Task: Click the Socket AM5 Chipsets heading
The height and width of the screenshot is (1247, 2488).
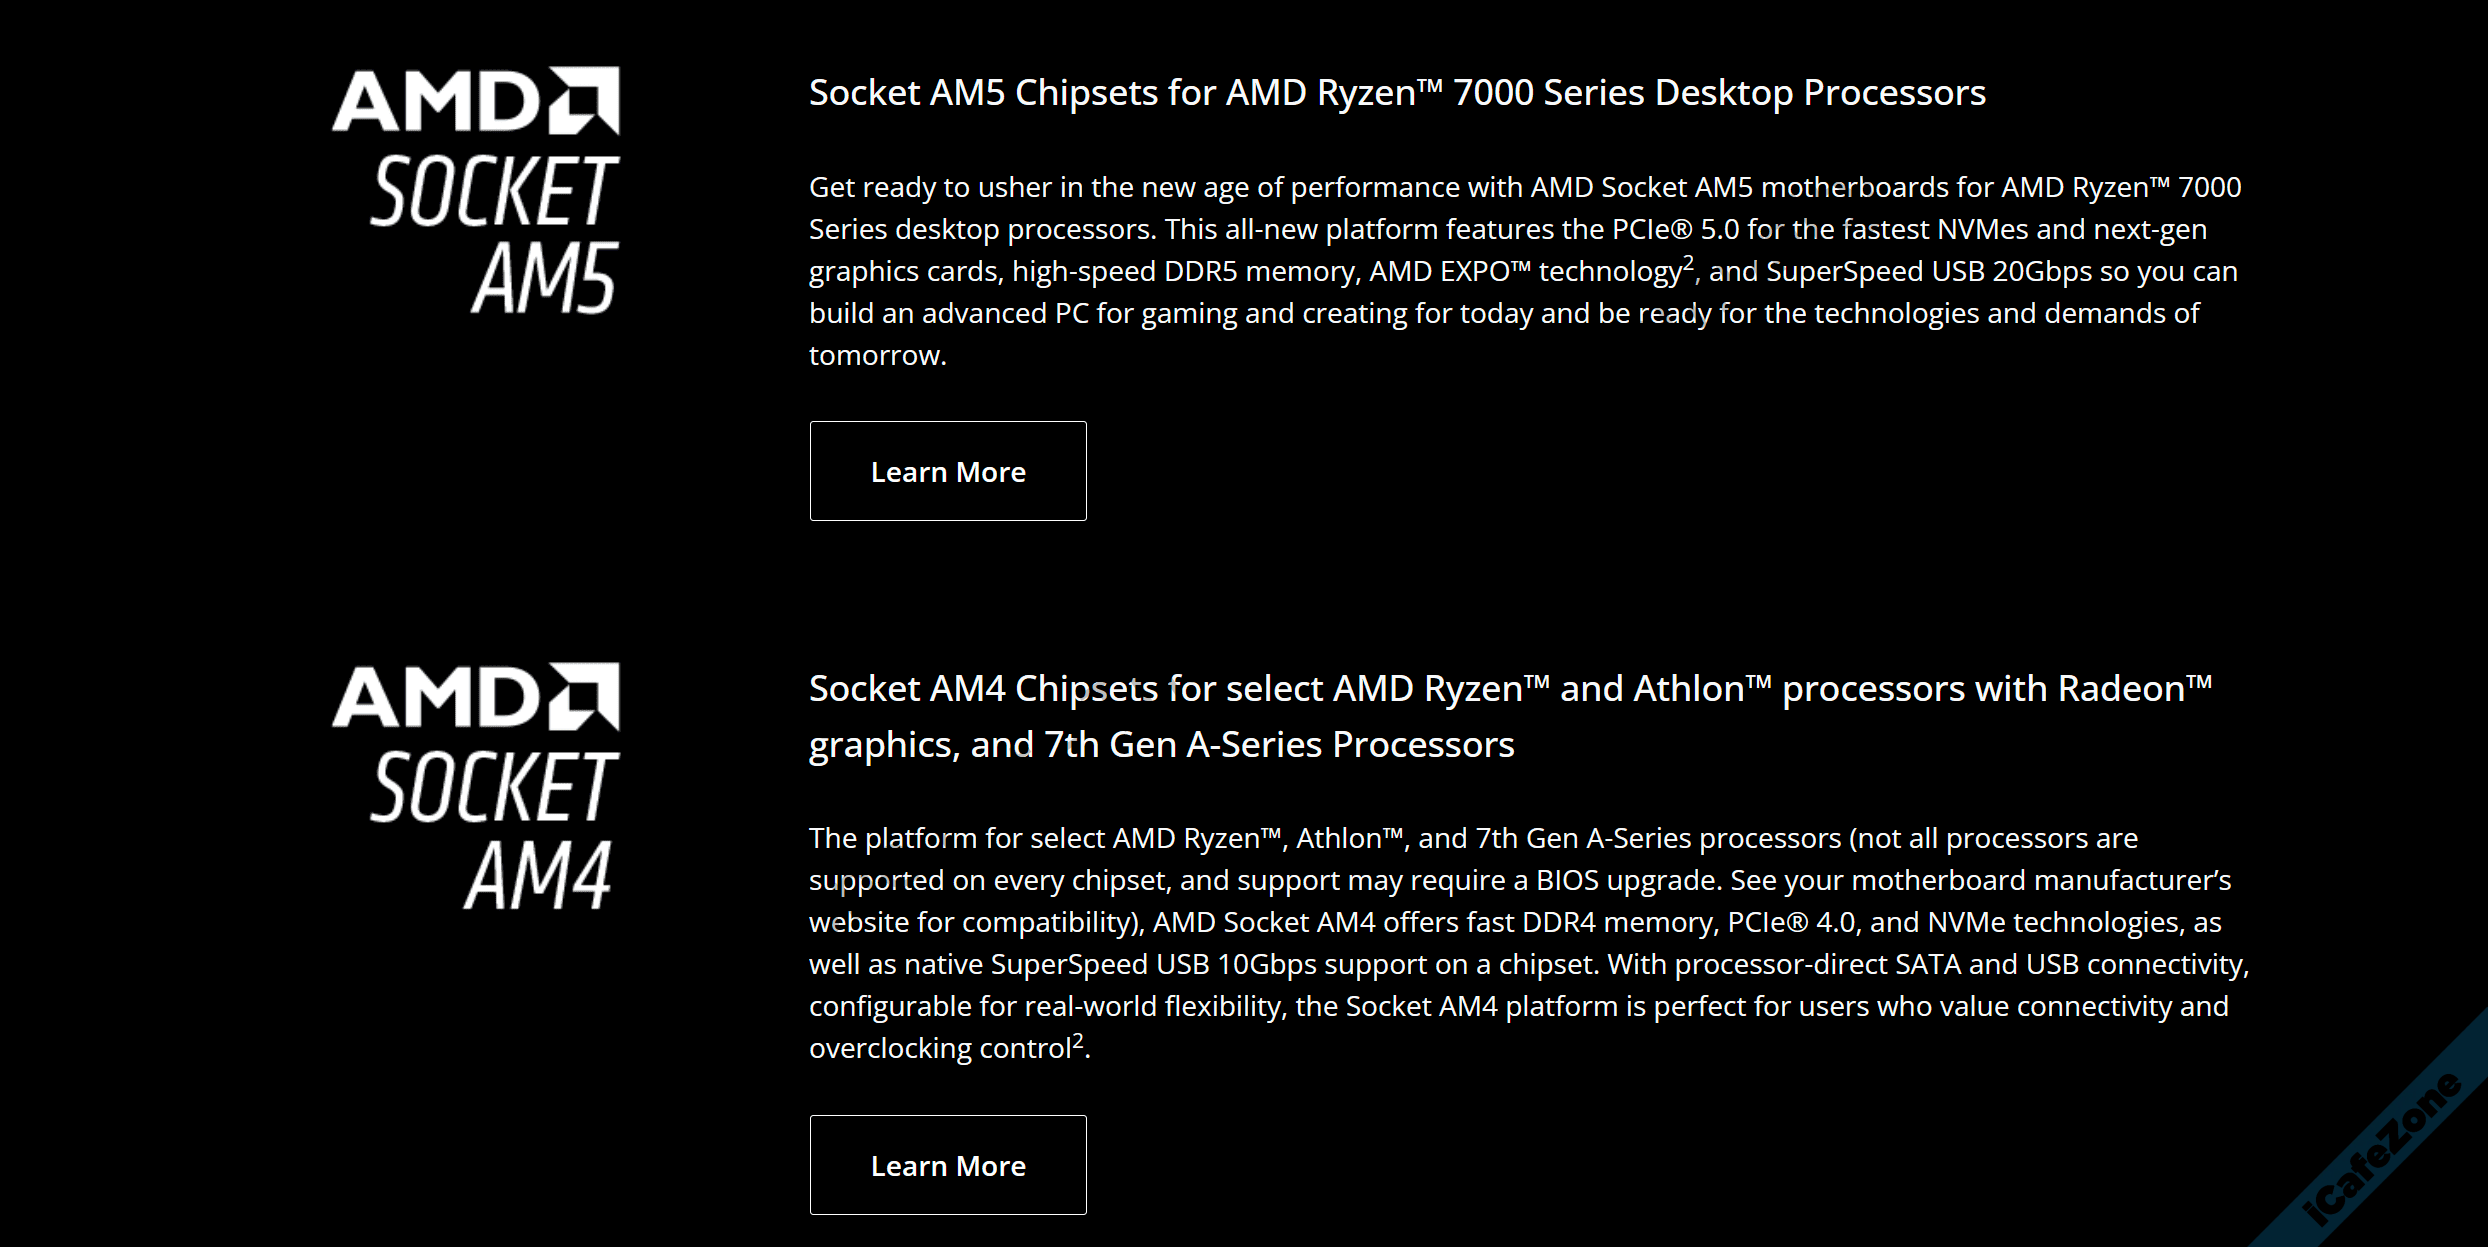Action: [x=1397, y=93]
